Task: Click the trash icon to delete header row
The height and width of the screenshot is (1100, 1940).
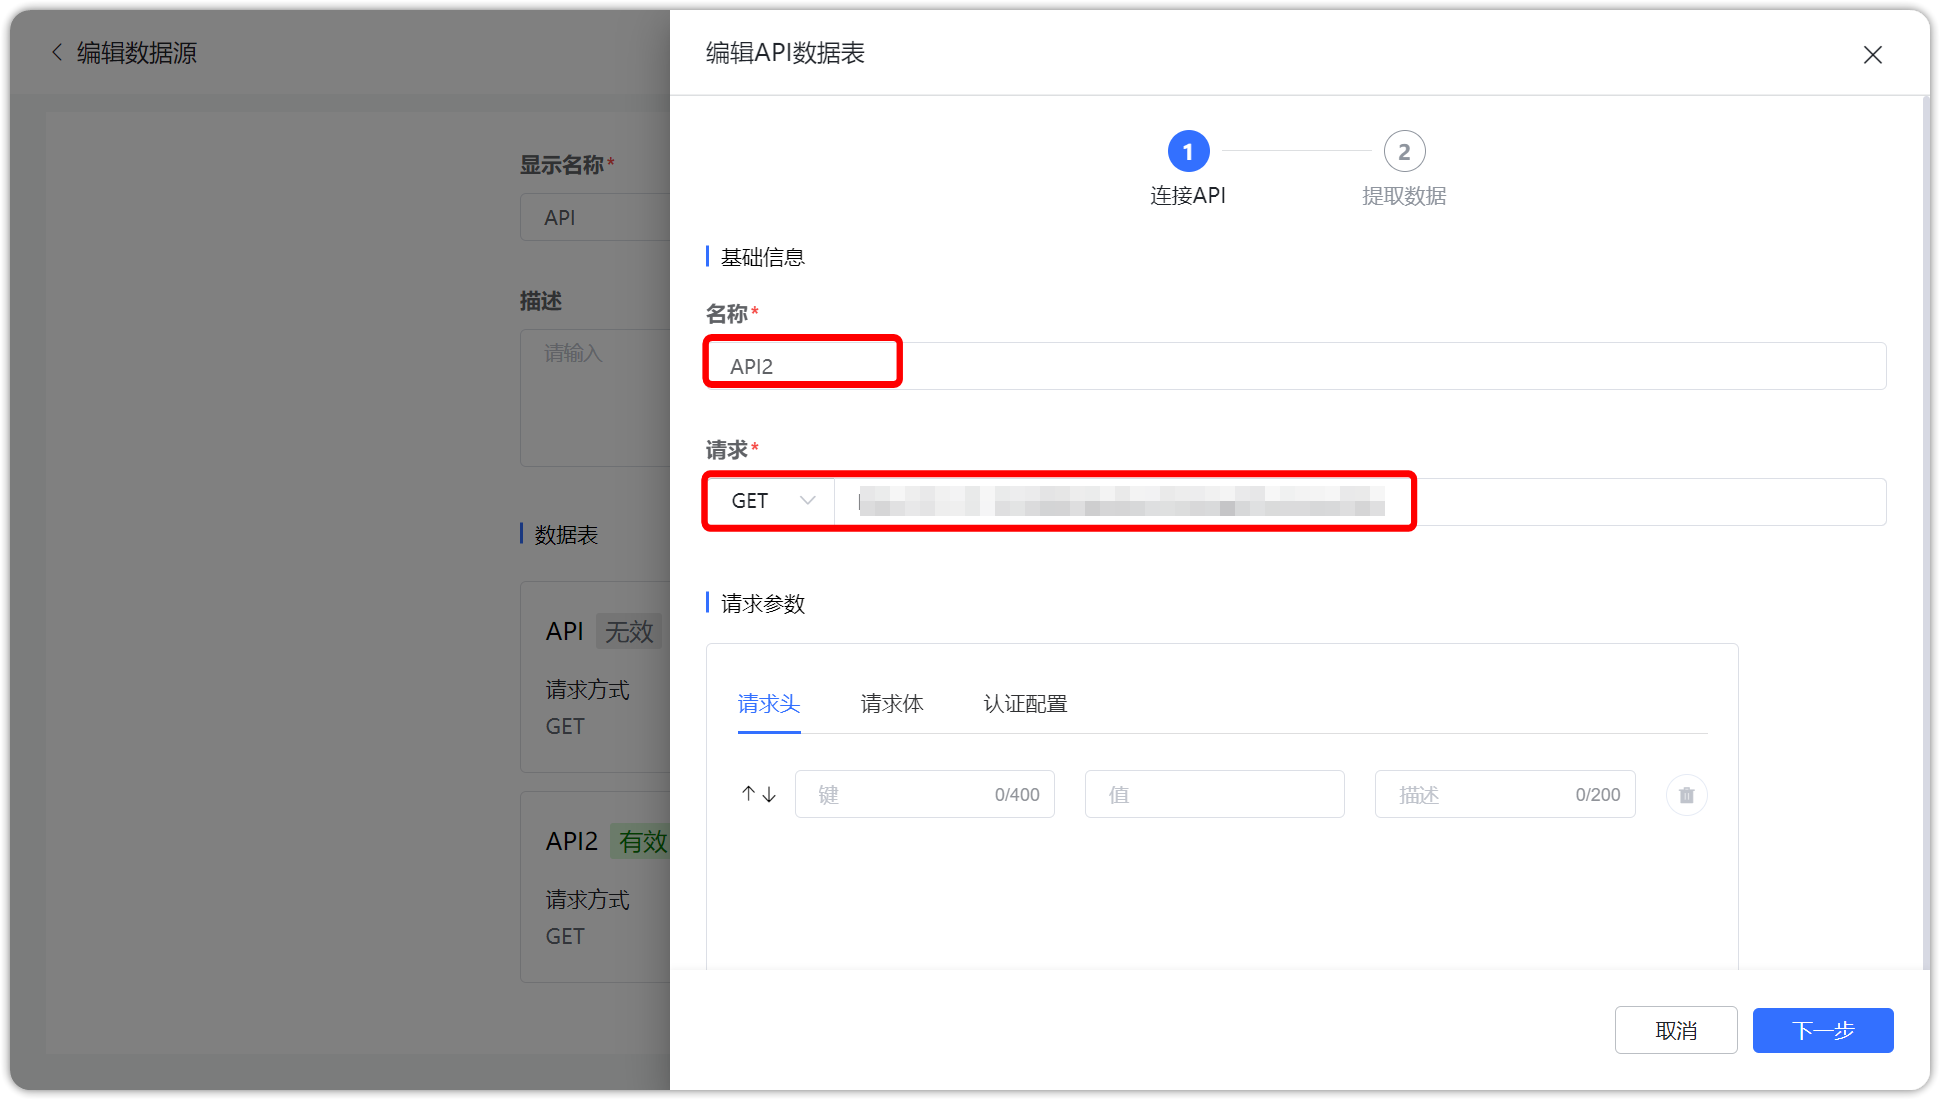Action: [x=1686, y=794]
